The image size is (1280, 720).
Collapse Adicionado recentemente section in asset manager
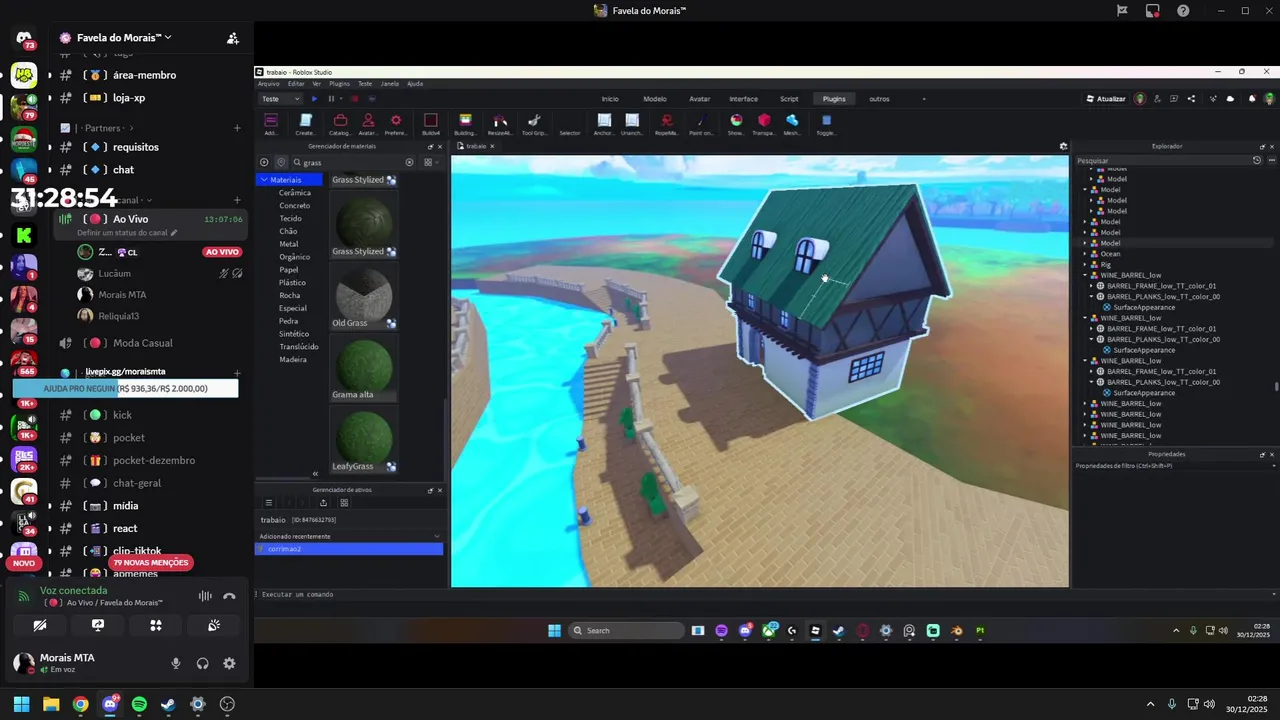tap(437, 536)
